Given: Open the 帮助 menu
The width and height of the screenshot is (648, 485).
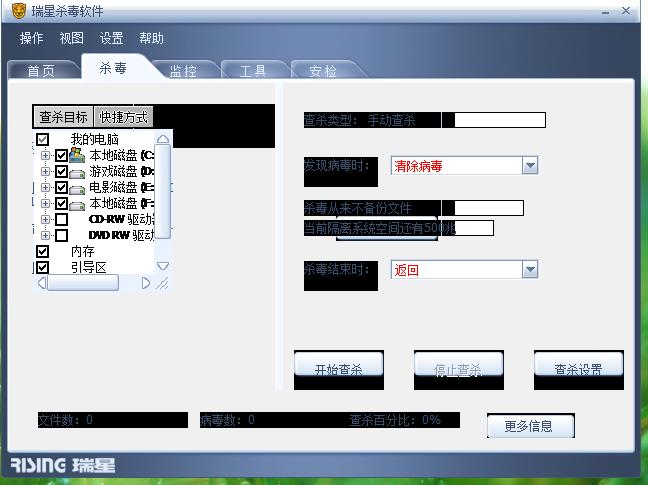Looking at the screenshot, I should coord(151,38).
